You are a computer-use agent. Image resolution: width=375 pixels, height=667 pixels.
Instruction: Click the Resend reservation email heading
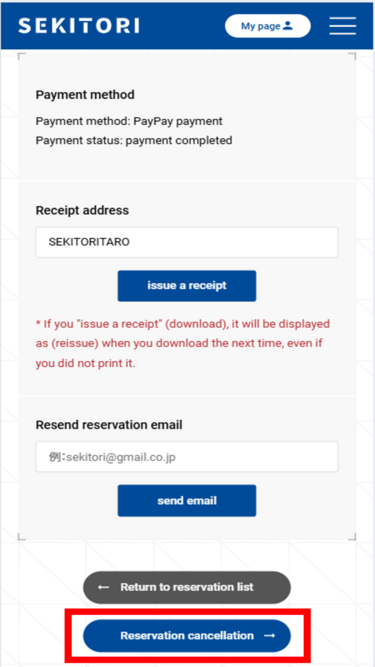109,425
